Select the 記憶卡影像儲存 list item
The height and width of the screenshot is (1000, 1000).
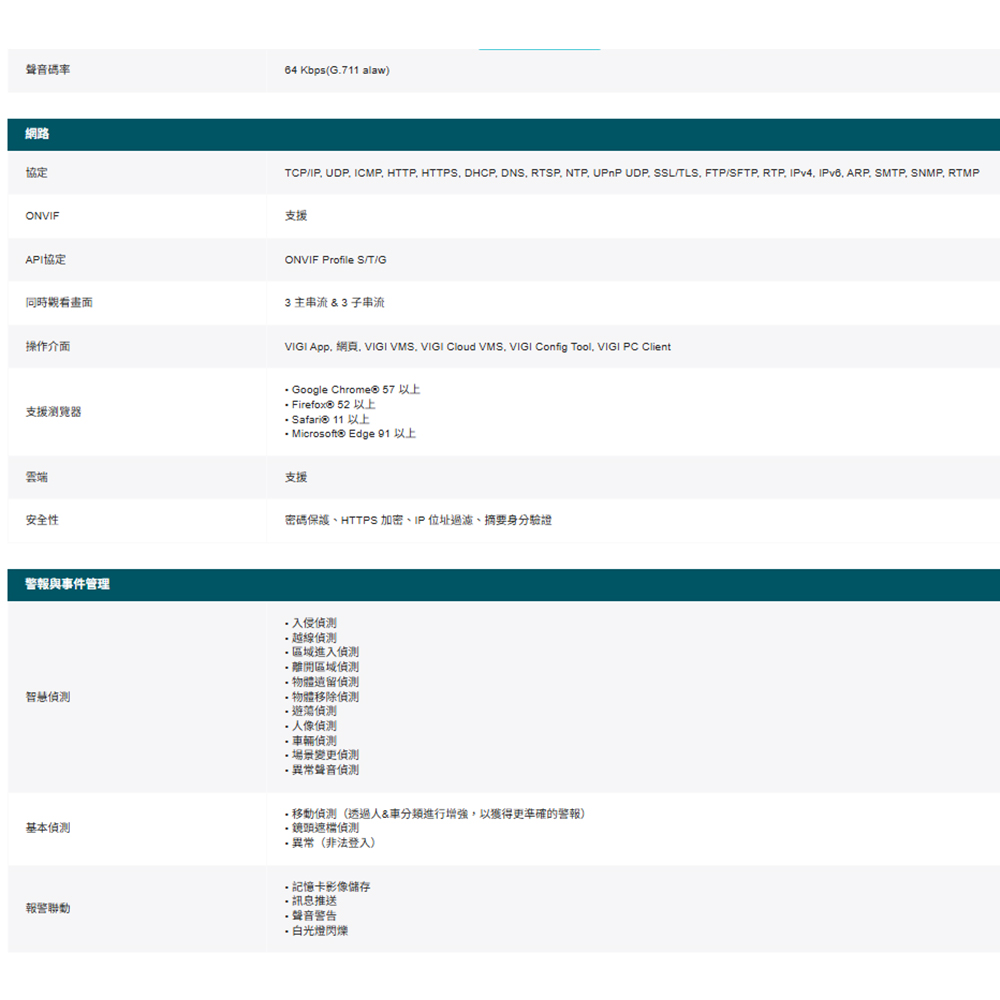point(330,887)
